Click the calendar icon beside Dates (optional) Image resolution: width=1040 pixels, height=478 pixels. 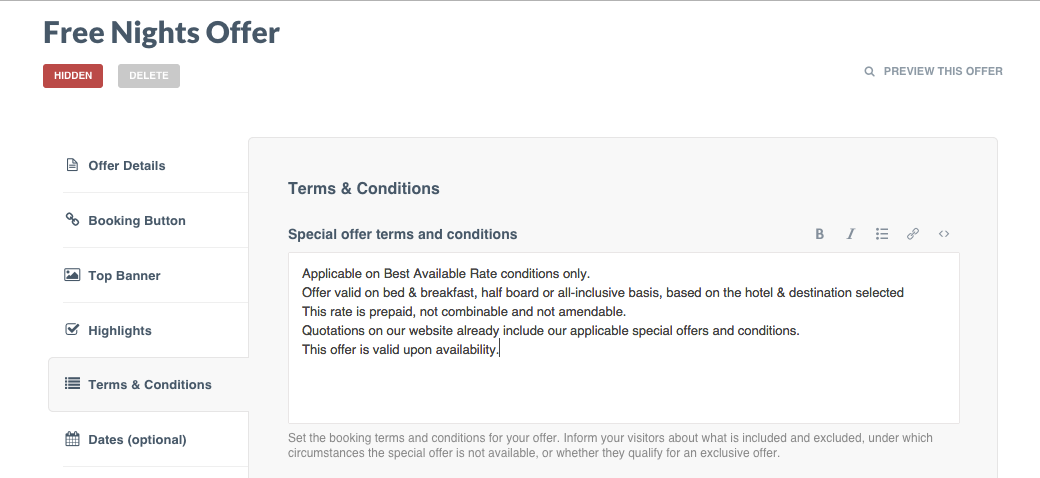[x=72, y=439]
